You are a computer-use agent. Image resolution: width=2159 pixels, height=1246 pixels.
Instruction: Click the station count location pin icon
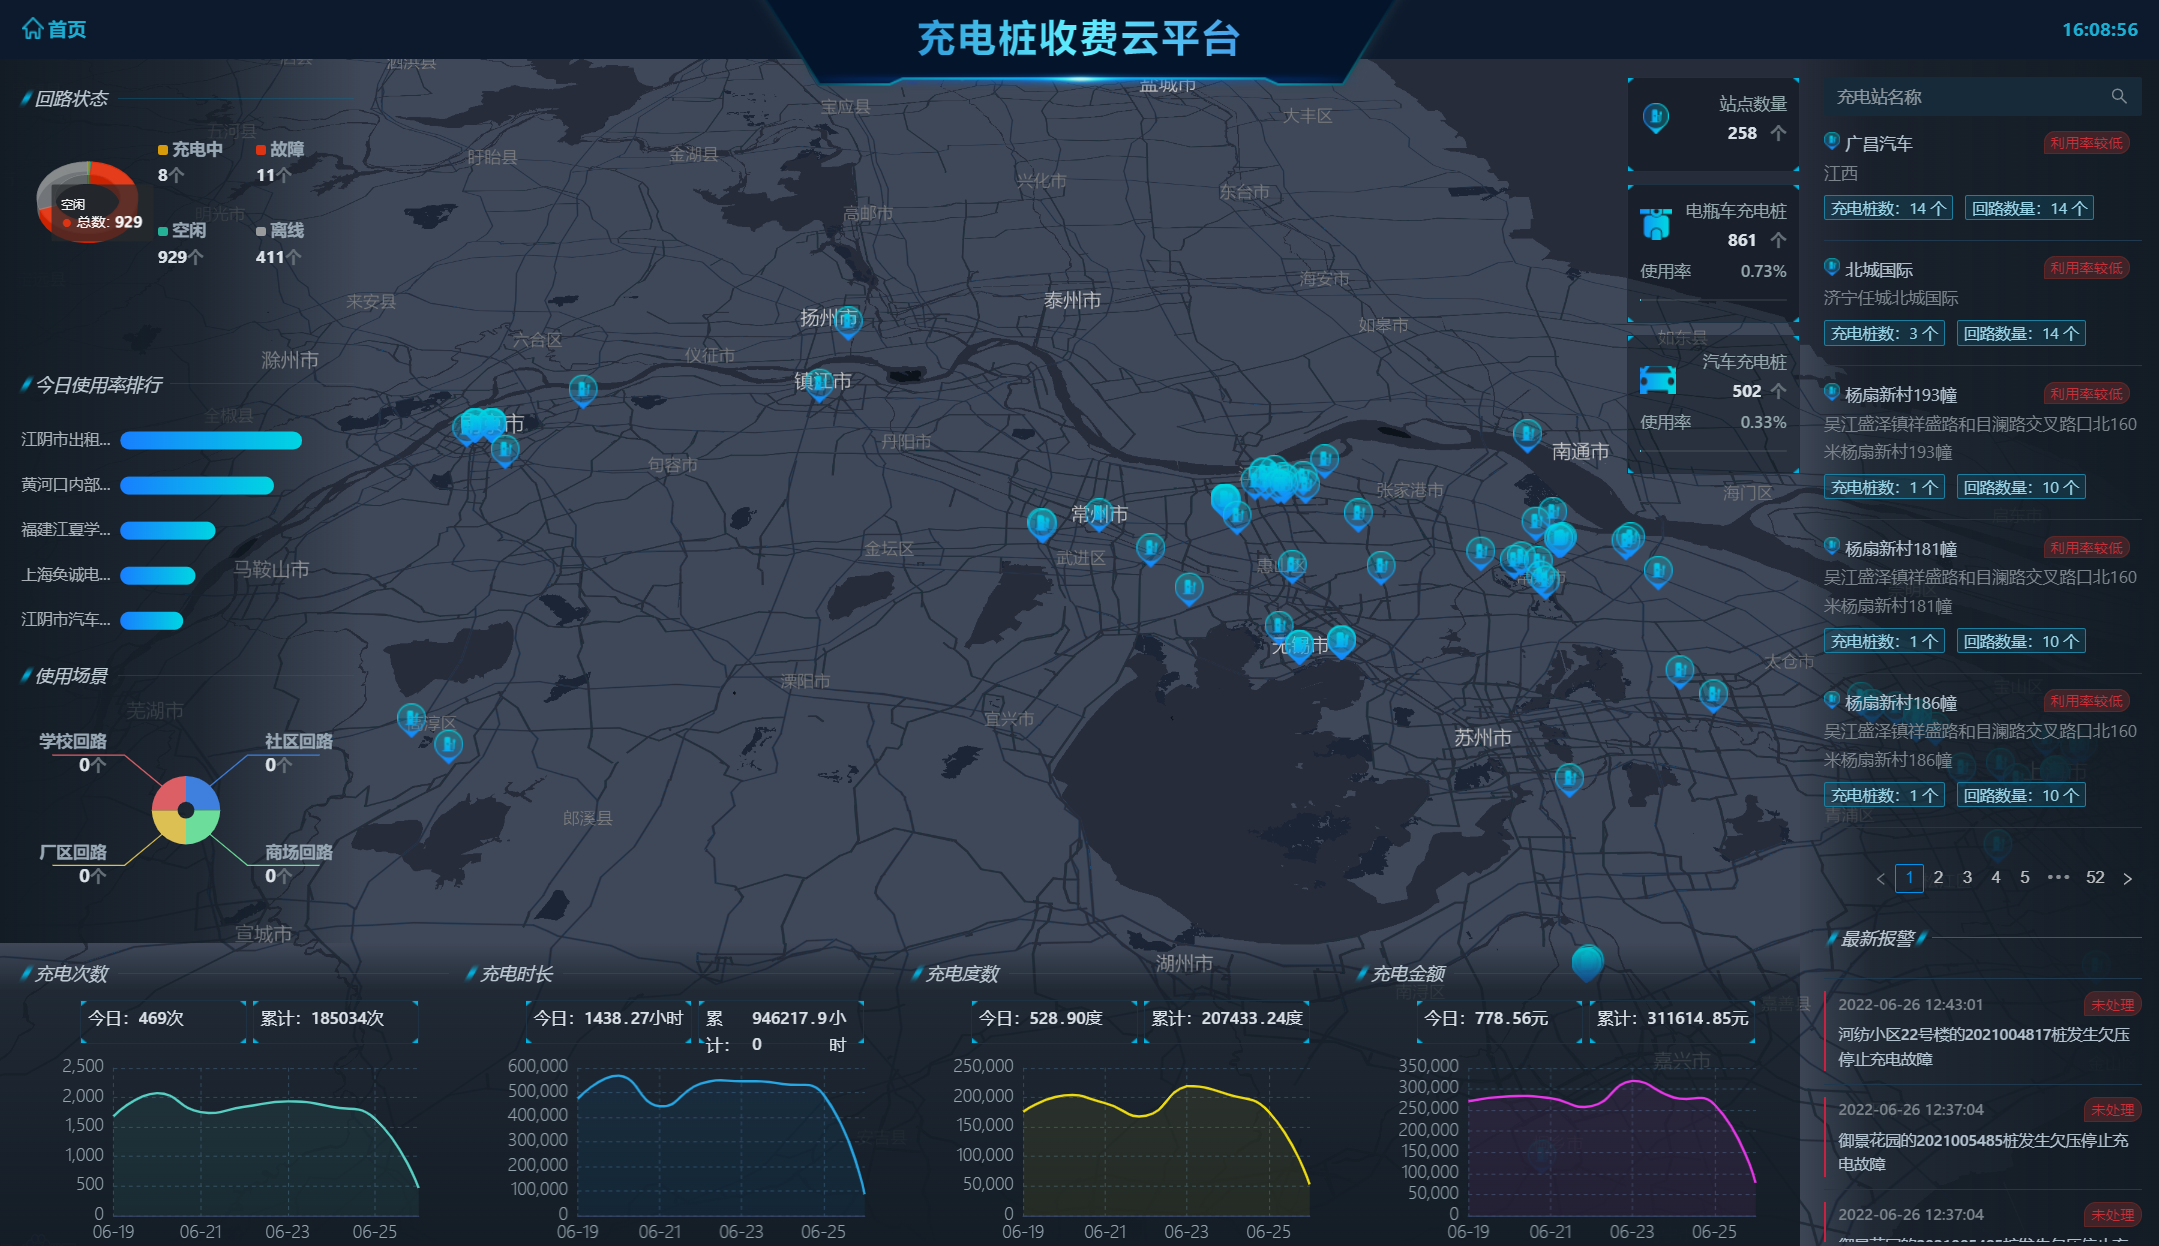pos(1655,118)
